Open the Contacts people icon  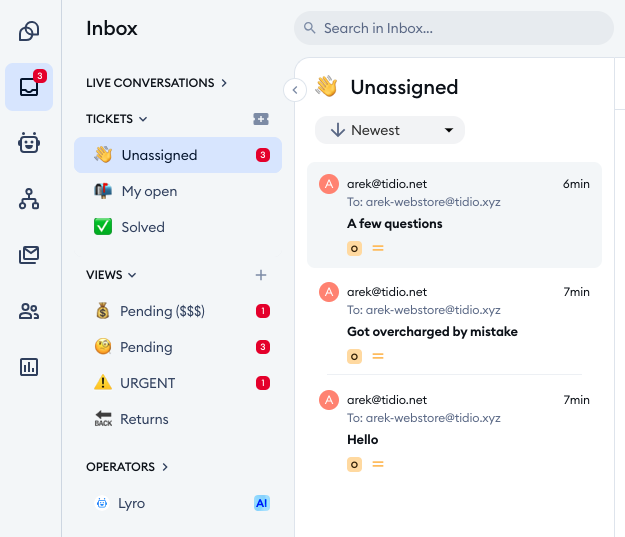[29, 311]
